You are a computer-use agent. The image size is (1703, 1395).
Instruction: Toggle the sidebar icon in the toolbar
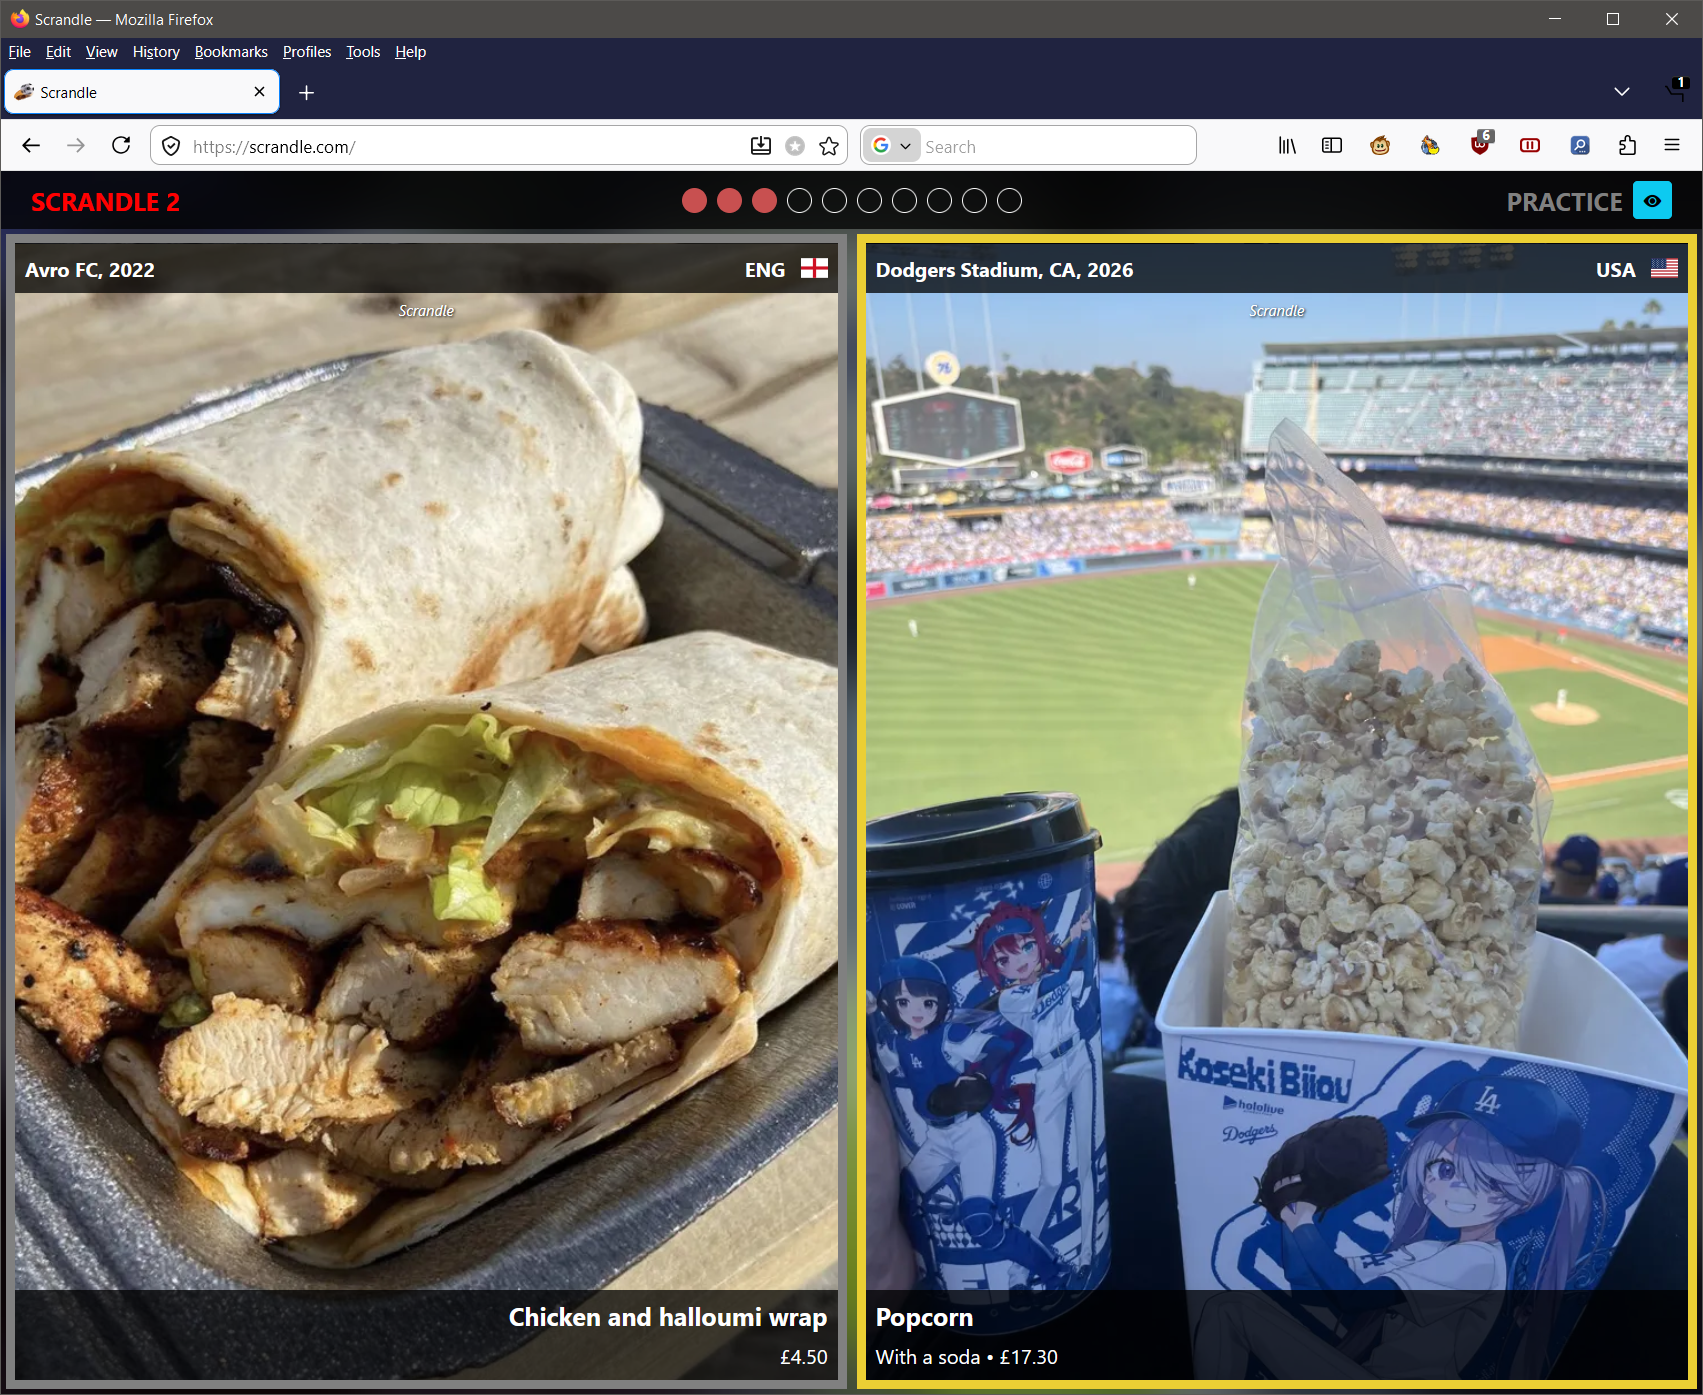coord(1332,146)
